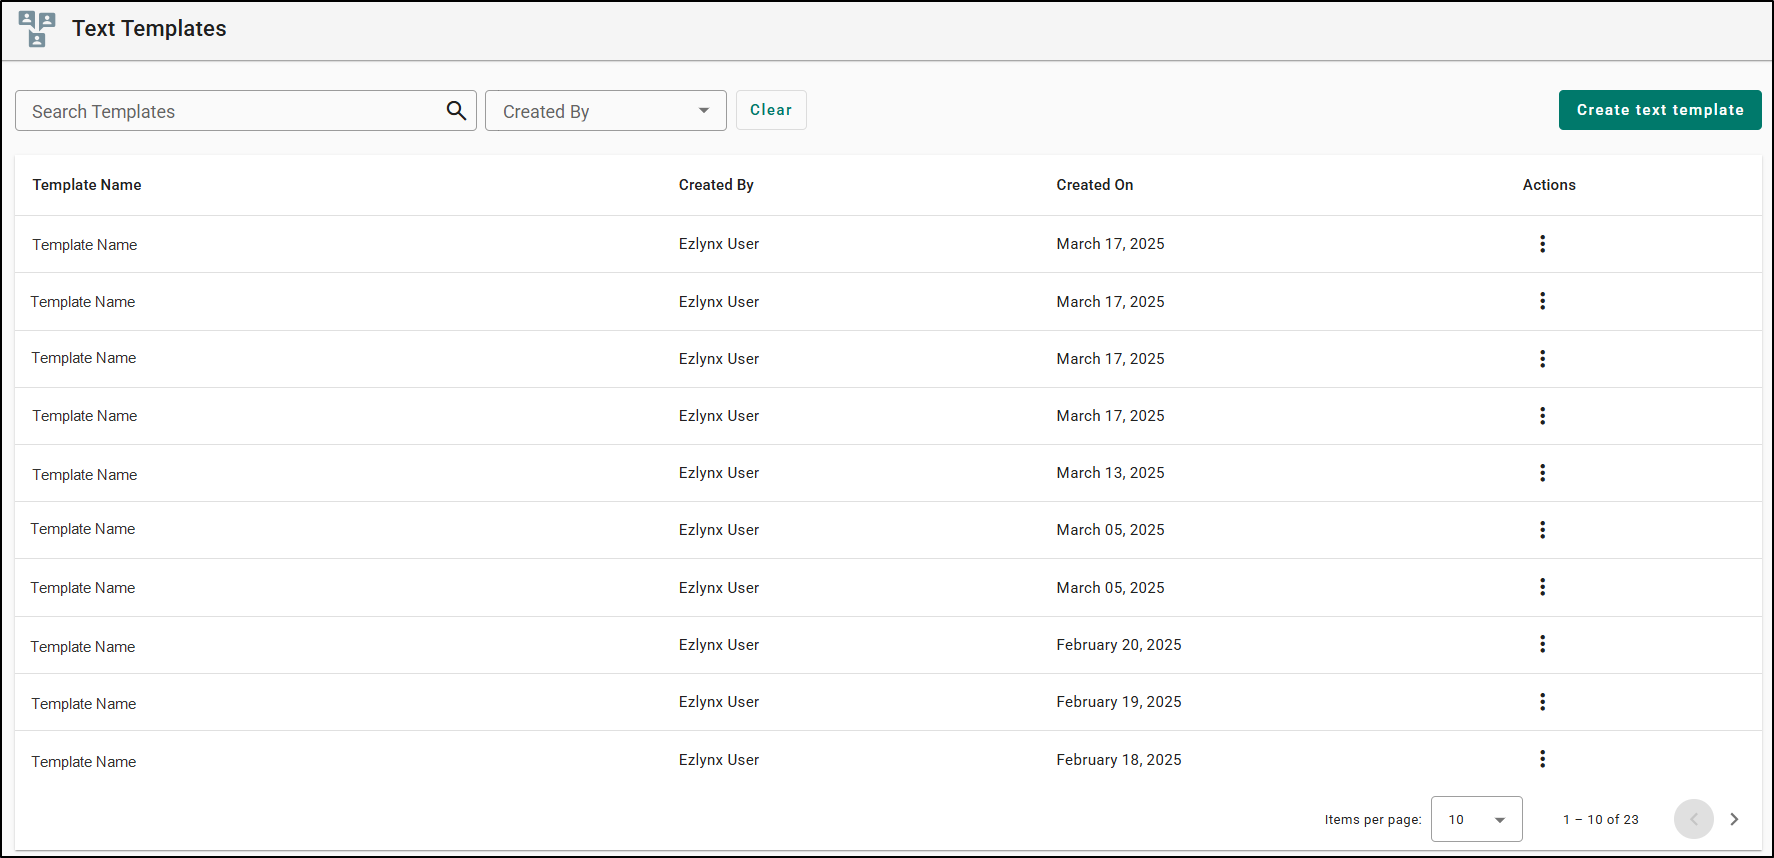Go to the next page of templates
The width and height of the screenshot is (1774, 858).
1734,819
